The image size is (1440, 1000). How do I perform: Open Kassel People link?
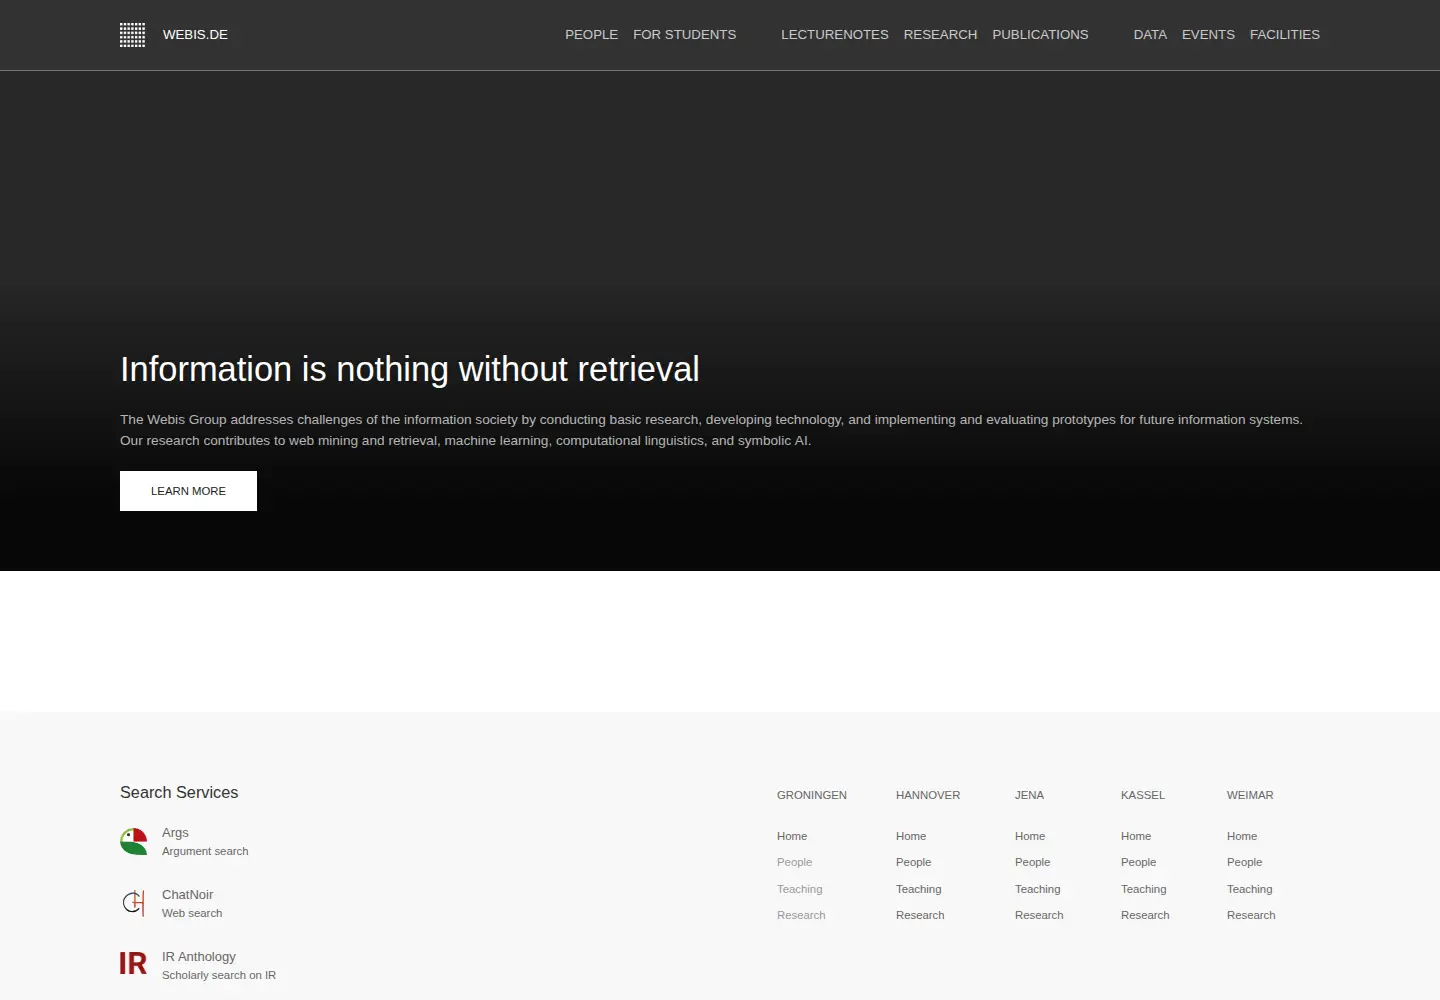pos(1138,862)
